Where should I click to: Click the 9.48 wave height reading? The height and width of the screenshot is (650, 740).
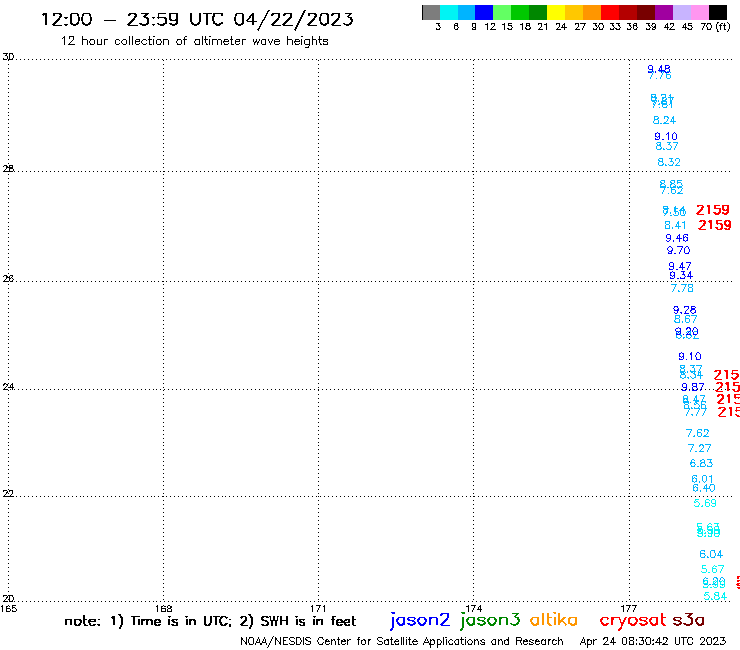pyautogui.click(x=659, y=69)
